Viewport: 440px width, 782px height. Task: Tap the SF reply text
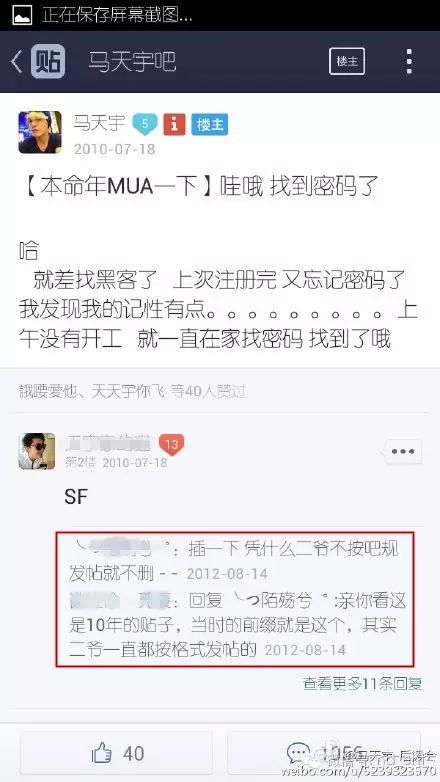click(x=76, y=496)
